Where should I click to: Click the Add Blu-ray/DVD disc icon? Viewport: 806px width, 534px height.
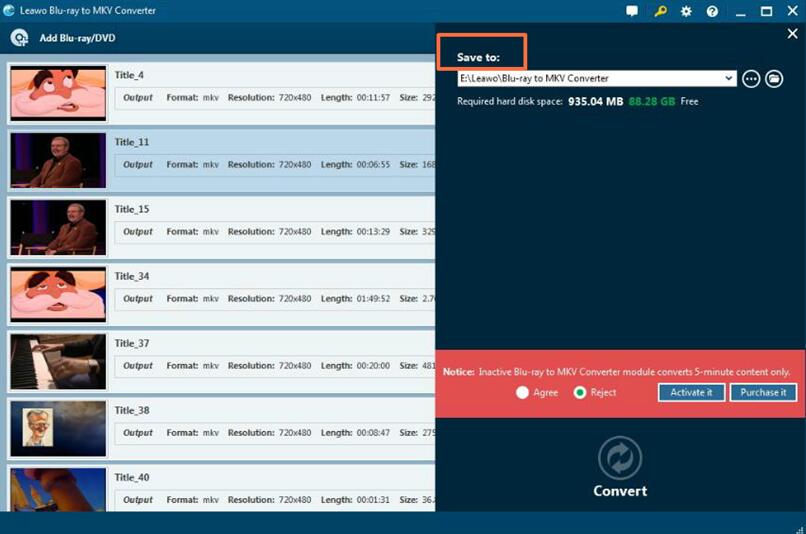[20, 38]
